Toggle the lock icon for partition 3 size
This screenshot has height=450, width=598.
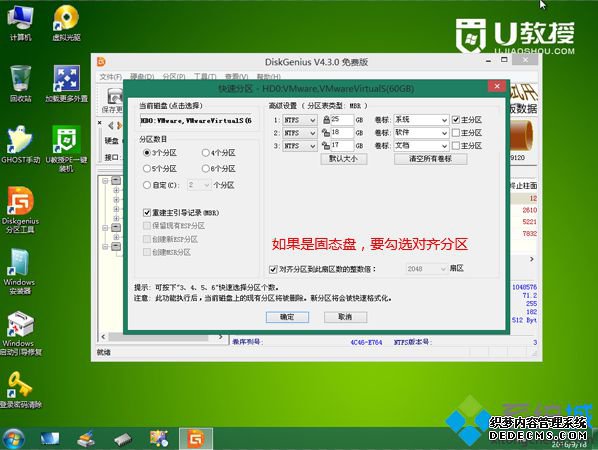(x=326, y=146)
